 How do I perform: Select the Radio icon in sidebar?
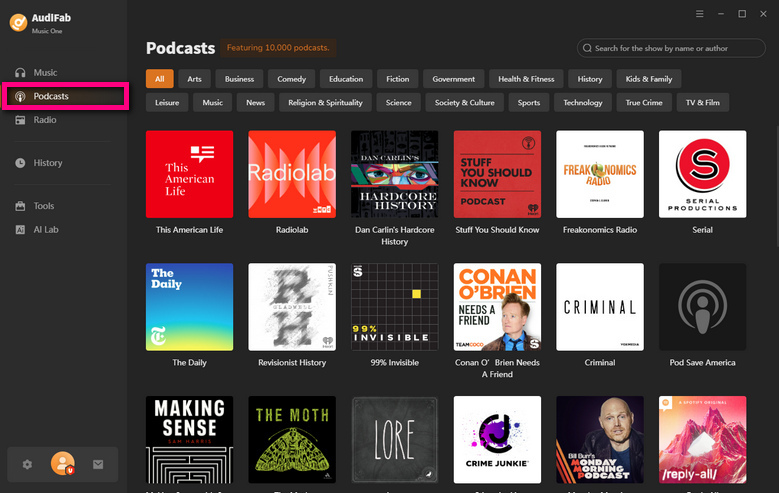point(20,120)
